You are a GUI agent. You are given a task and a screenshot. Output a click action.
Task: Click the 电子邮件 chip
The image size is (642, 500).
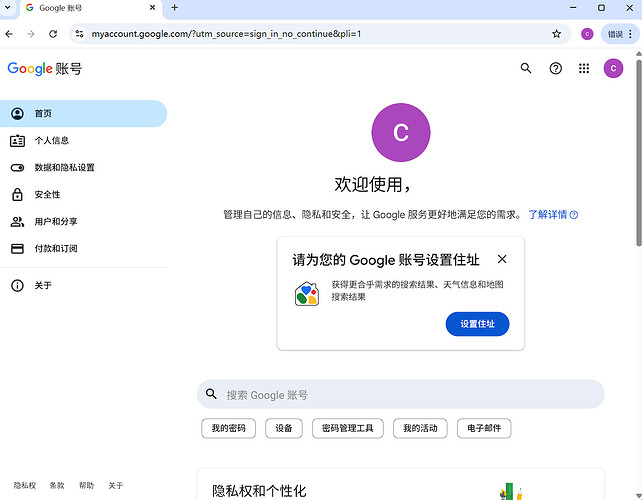click(x=484, y=428)
